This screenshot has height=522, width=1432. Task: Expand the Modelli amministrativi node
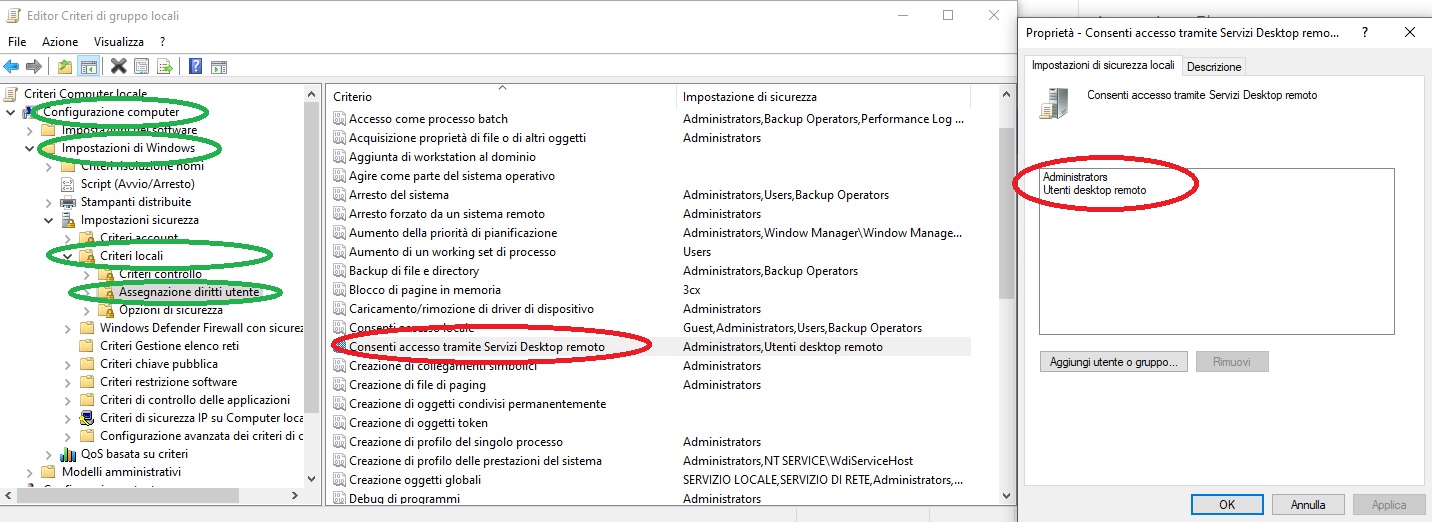click(x=29, y=472)
